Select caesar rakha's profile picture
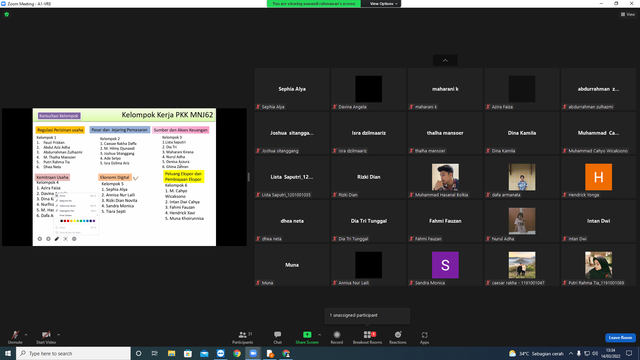The image size is (640, 360). [x=522, y=265]
